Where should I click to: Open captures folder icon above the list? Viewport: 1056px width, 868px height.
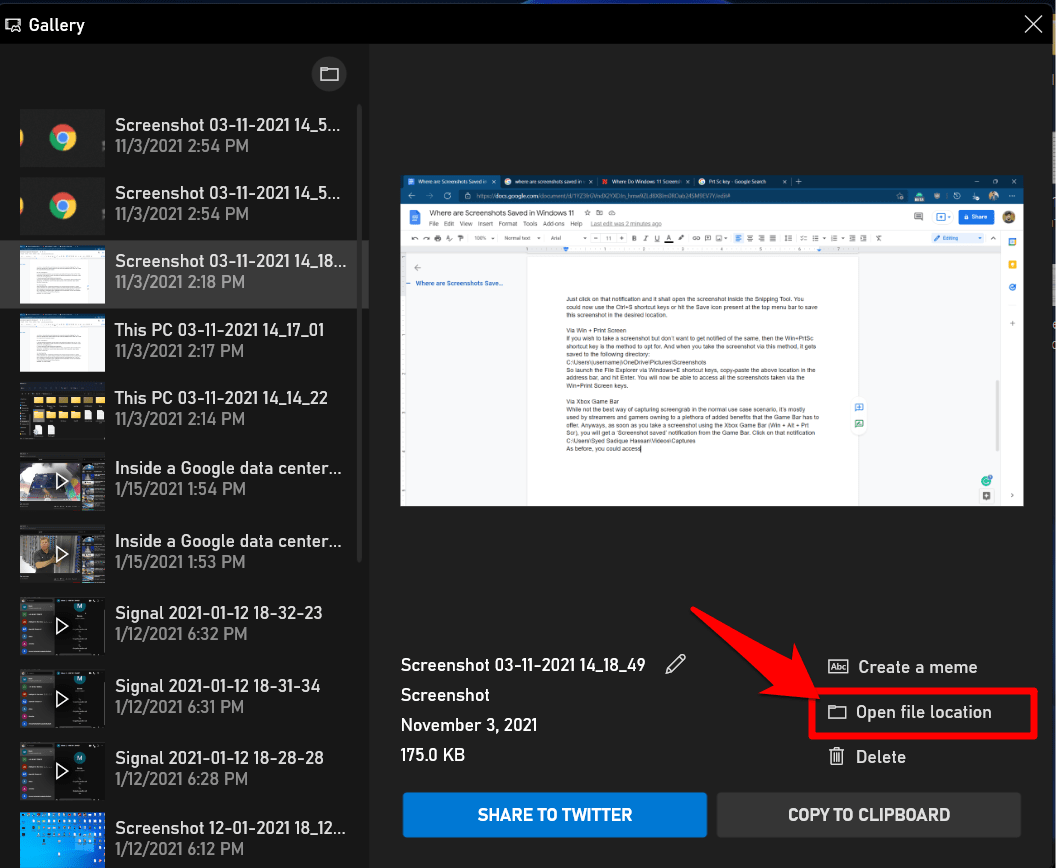click(328, 73)
